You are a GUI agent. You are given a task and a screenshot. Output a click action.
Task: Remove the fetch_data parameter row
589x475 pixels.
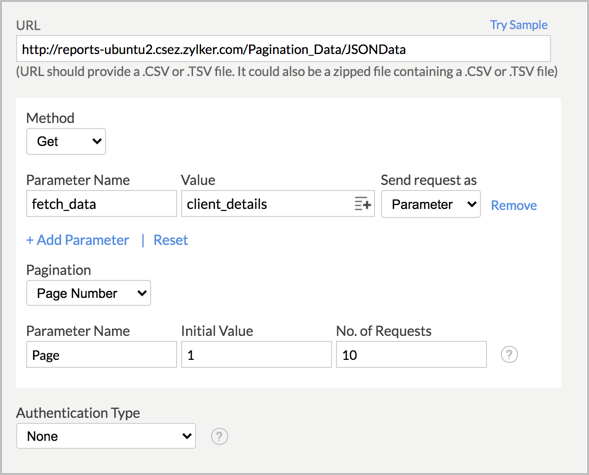pyautogui.click(x=514, y=205)
